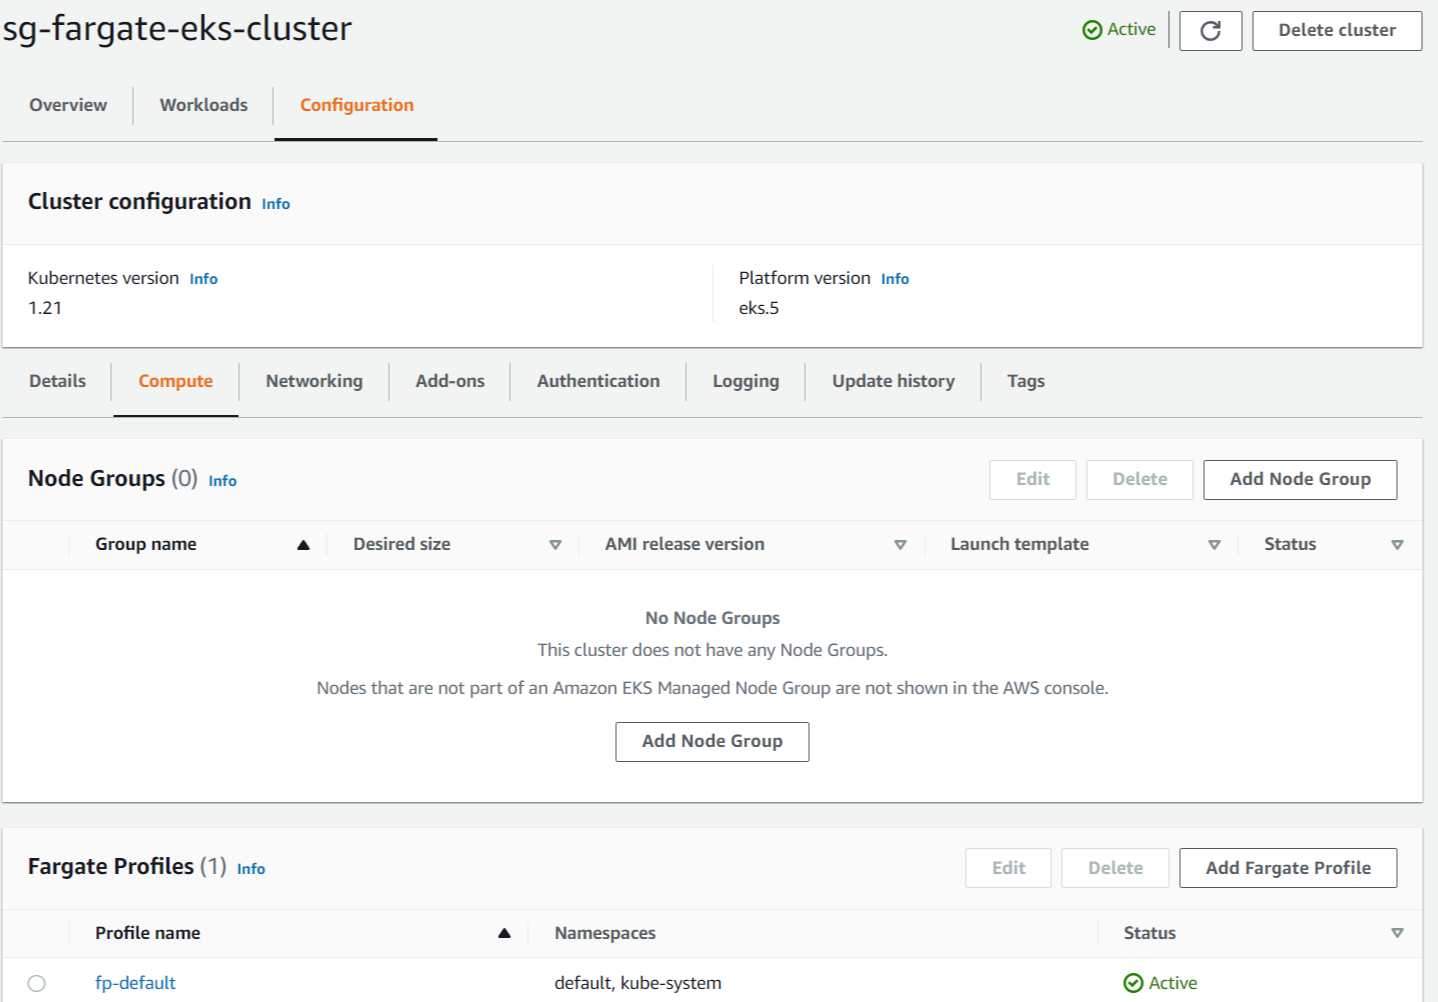Image resolution: width=1438 pixels, height=1002 pixels.
Task: Open the Logging sub-tab
Action: [x=746, y=381]
